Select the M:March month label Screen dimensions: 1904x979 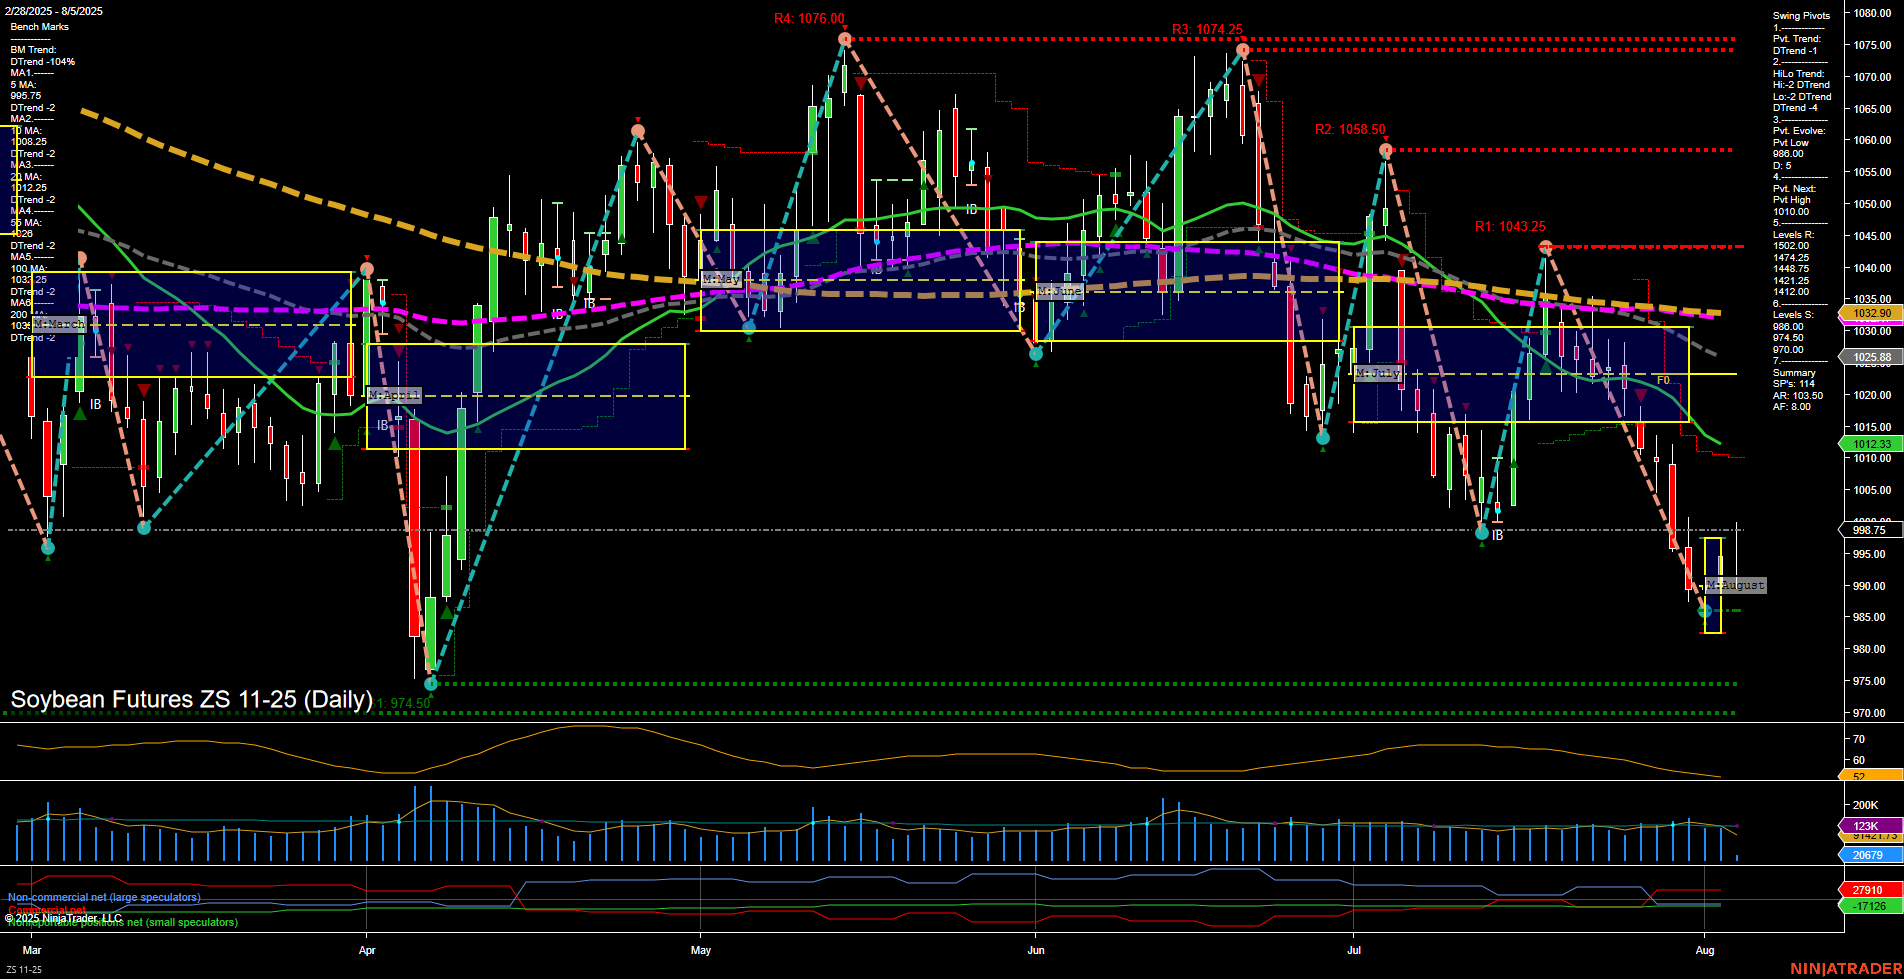pyautogui.click(x=59, y=323)
